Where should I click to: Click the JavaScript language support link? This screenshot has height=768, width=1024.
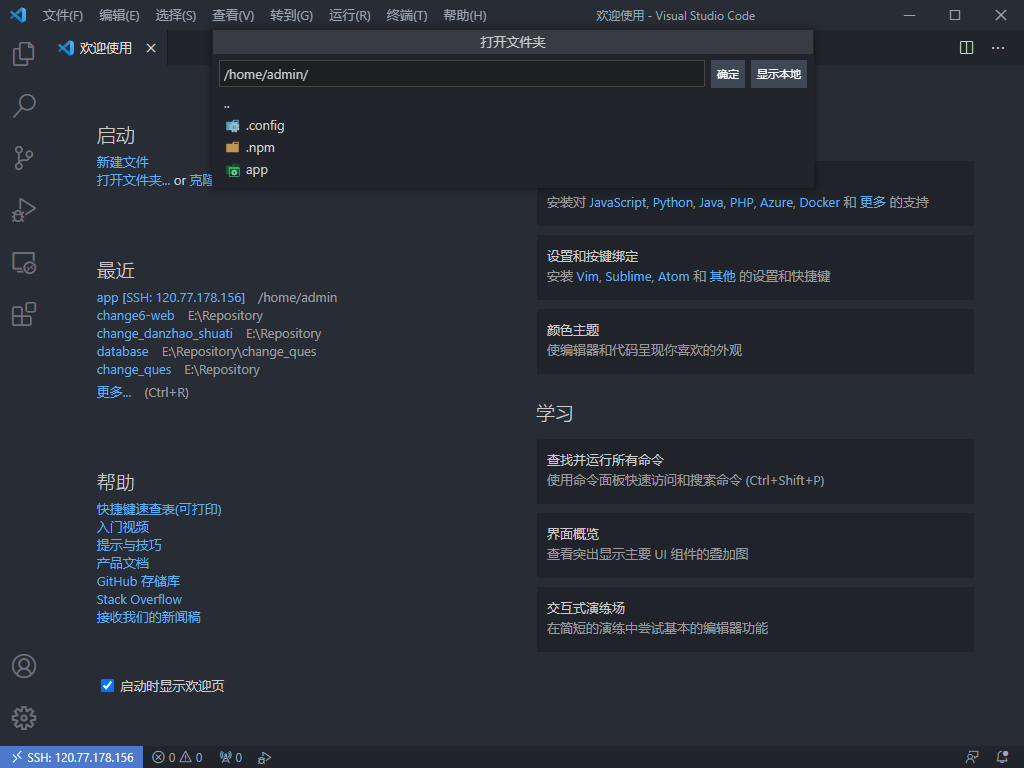click(x=618, y=202)
